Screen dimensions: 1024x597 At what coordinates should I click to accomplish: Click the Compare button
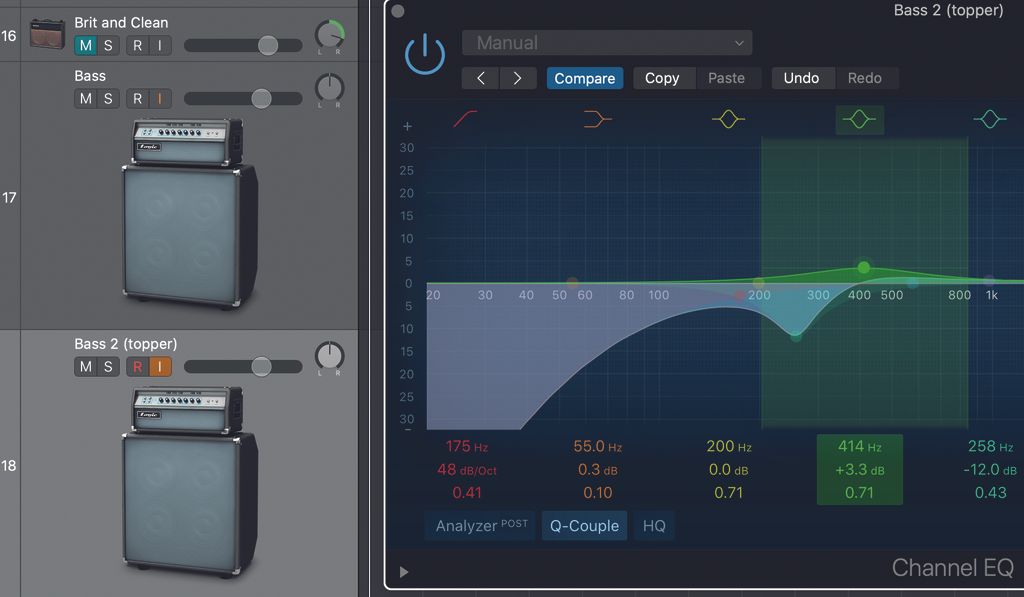tap(584, 78)
